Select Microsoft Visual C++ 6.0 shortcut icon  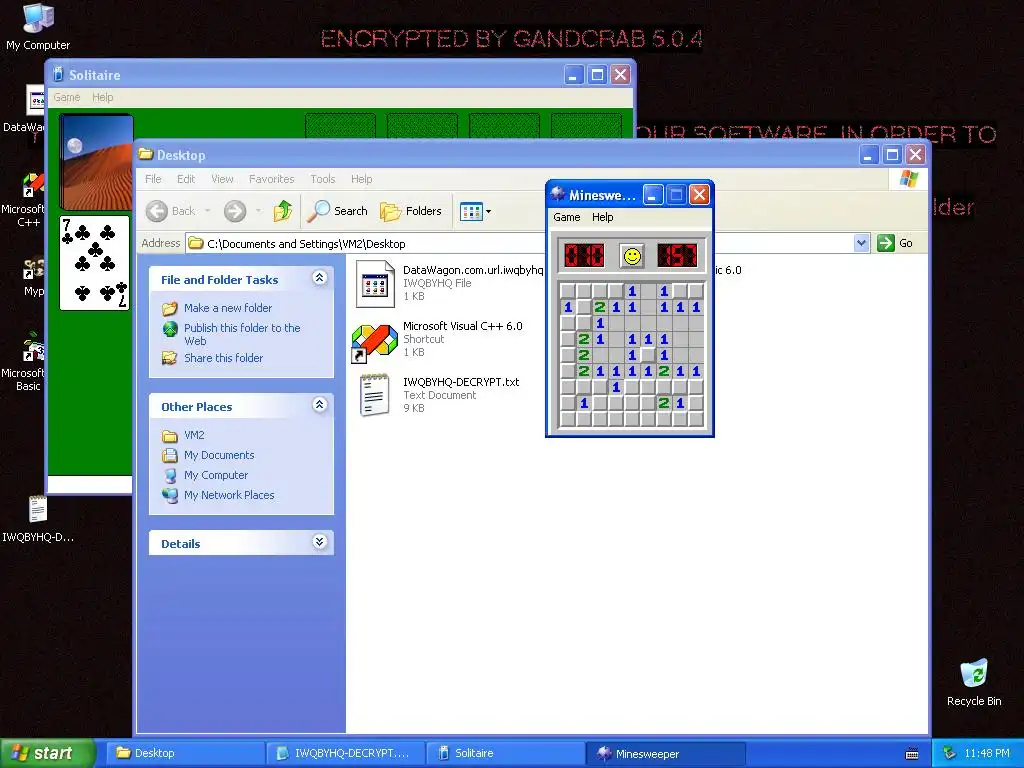(x=374, y=342)
